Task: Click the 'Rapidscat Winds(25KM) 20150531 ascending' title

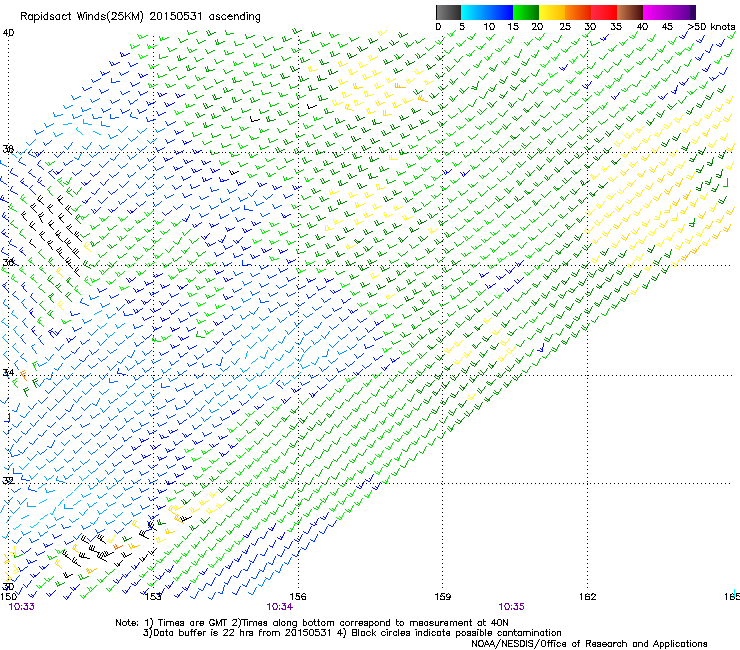Action: [140, 17]
